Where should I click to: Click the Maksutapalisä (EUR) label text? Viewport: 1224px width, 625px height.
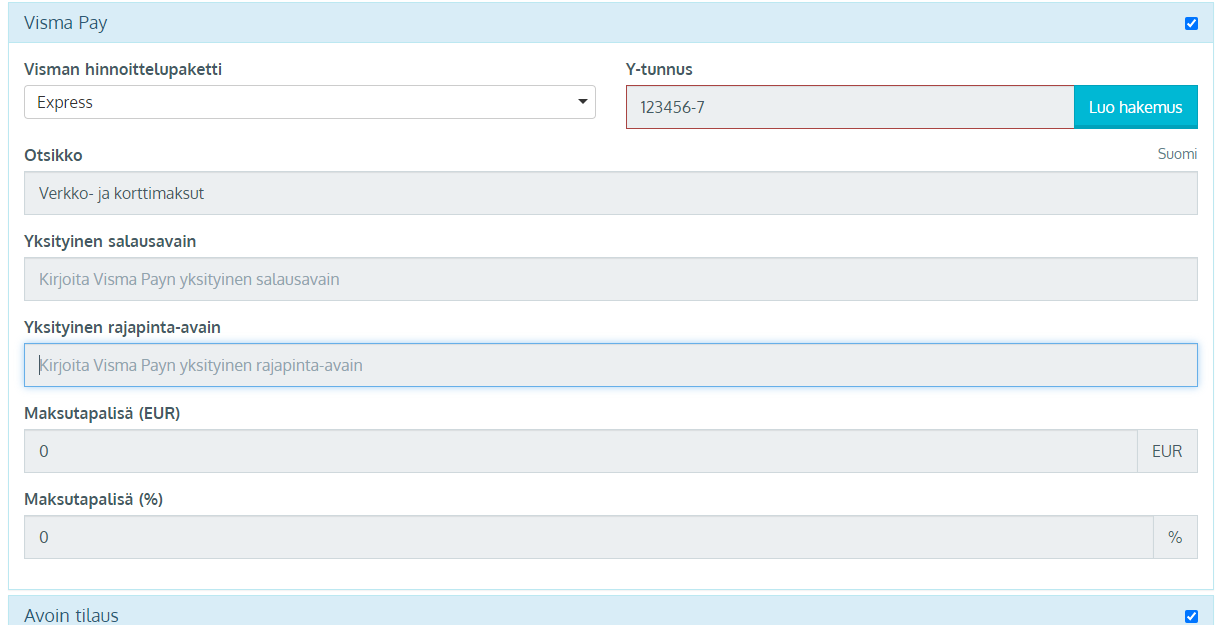[102, 414]
